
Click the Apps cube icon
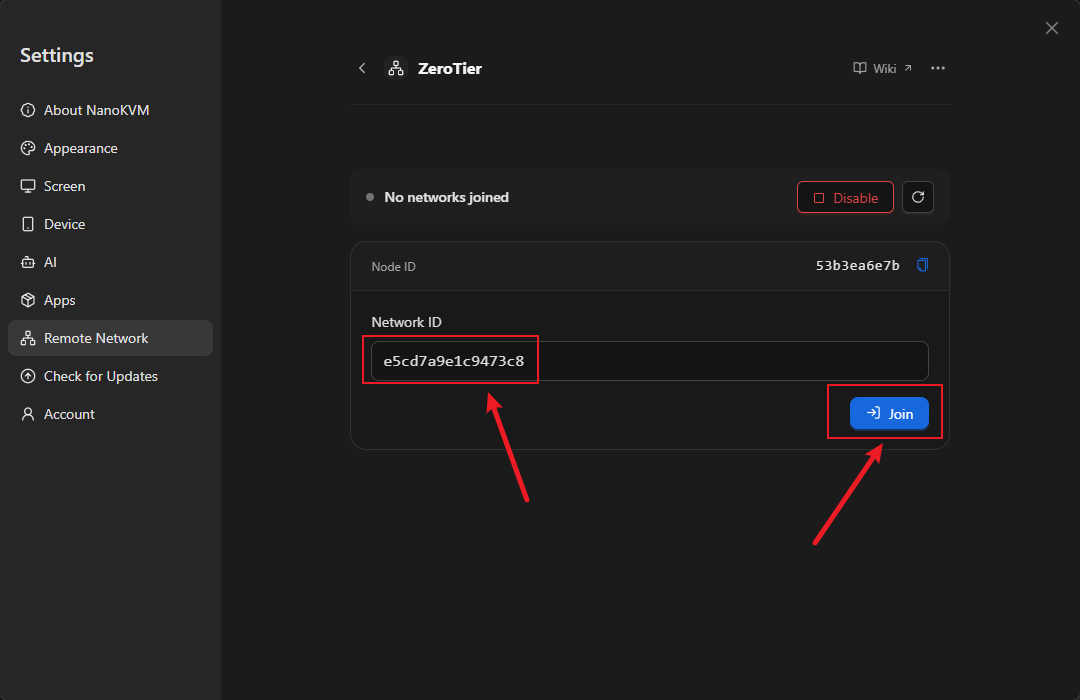coord(28,300)
